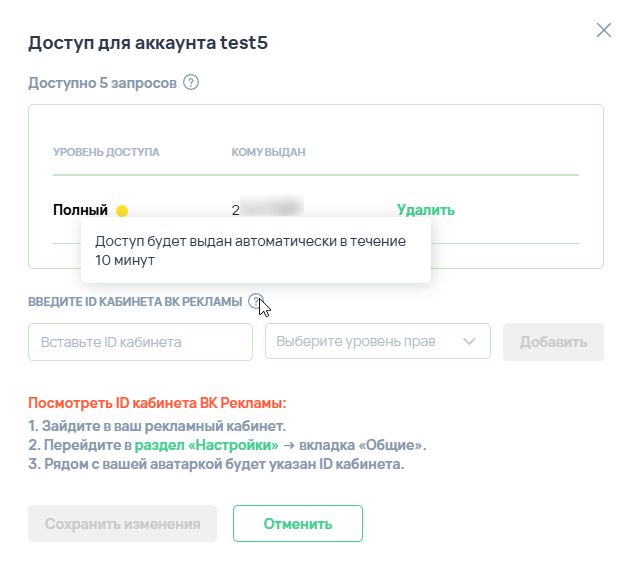
Task: Open the 'Выберите уровень прав' dropdown
Action: pos(378,341)
